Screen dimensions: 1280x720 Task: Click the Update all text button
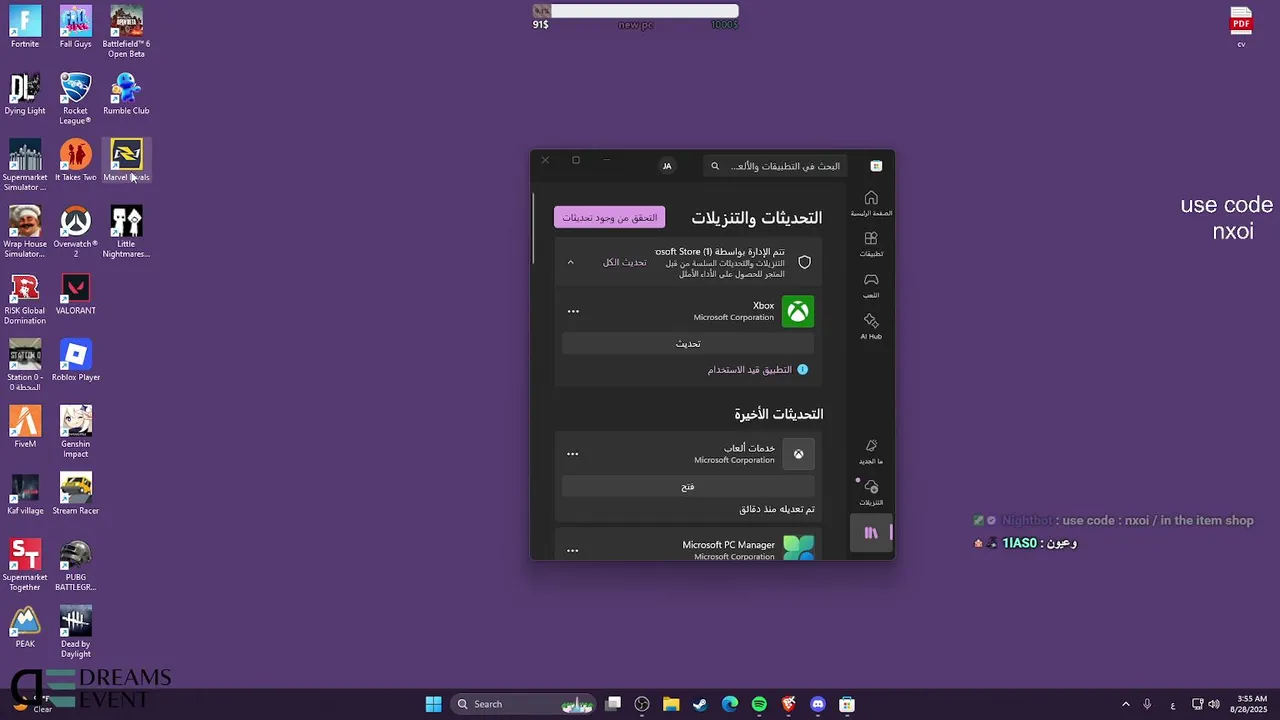[x=624, y=262]
